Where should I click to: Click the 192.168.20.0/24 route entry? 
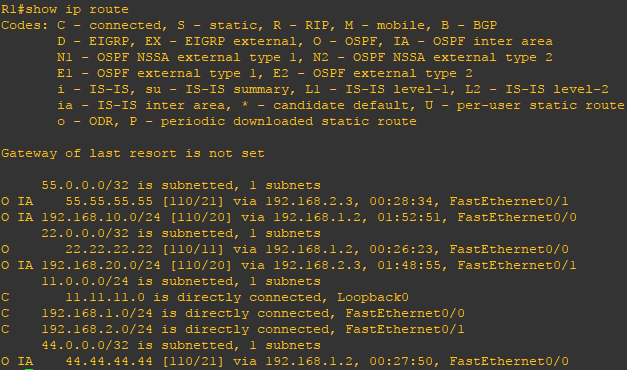point(289,265)
